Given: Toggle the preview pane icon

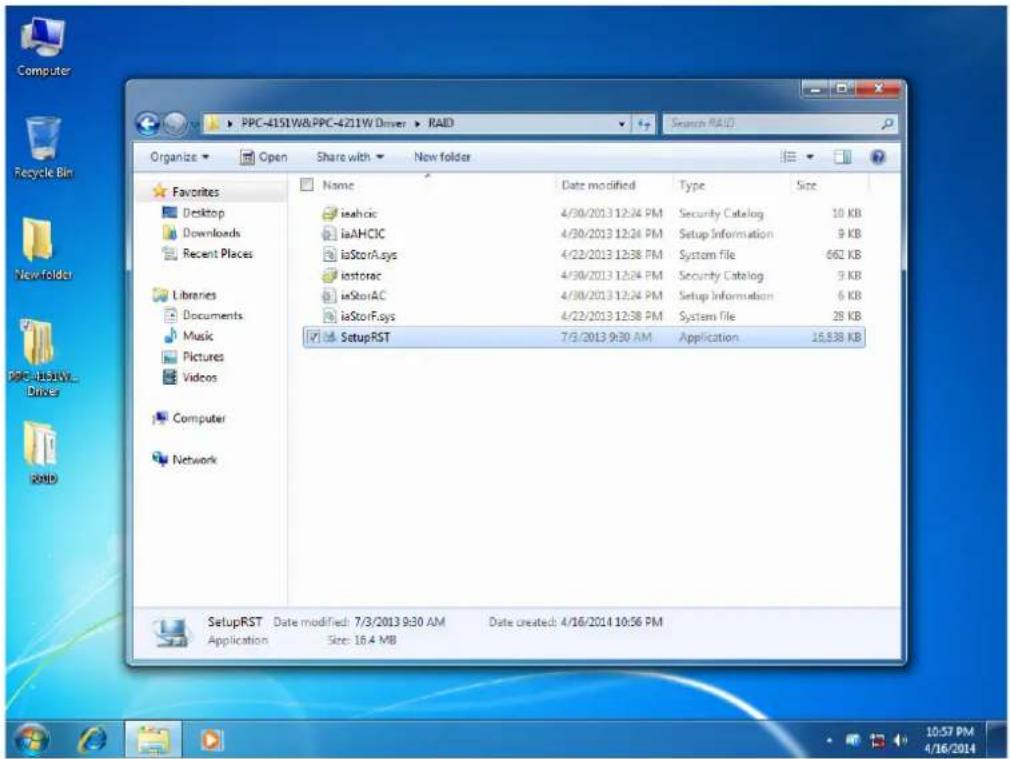Looking at the screenshot, I should pyautogui.click(x=843, y=157).
